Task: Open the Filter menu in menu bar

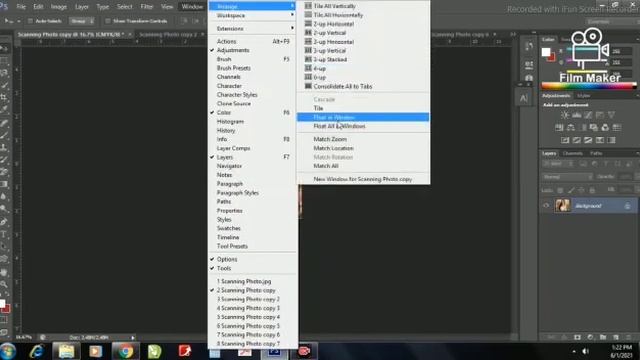Action: 147,7
